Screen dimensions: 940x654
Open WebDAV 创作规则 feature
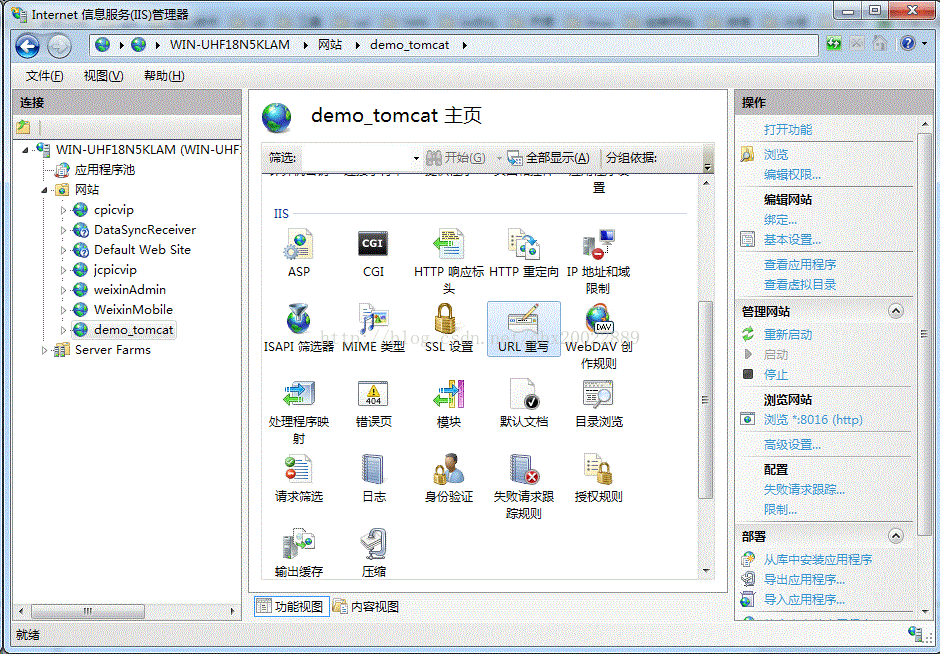click(x=598, y=336)
